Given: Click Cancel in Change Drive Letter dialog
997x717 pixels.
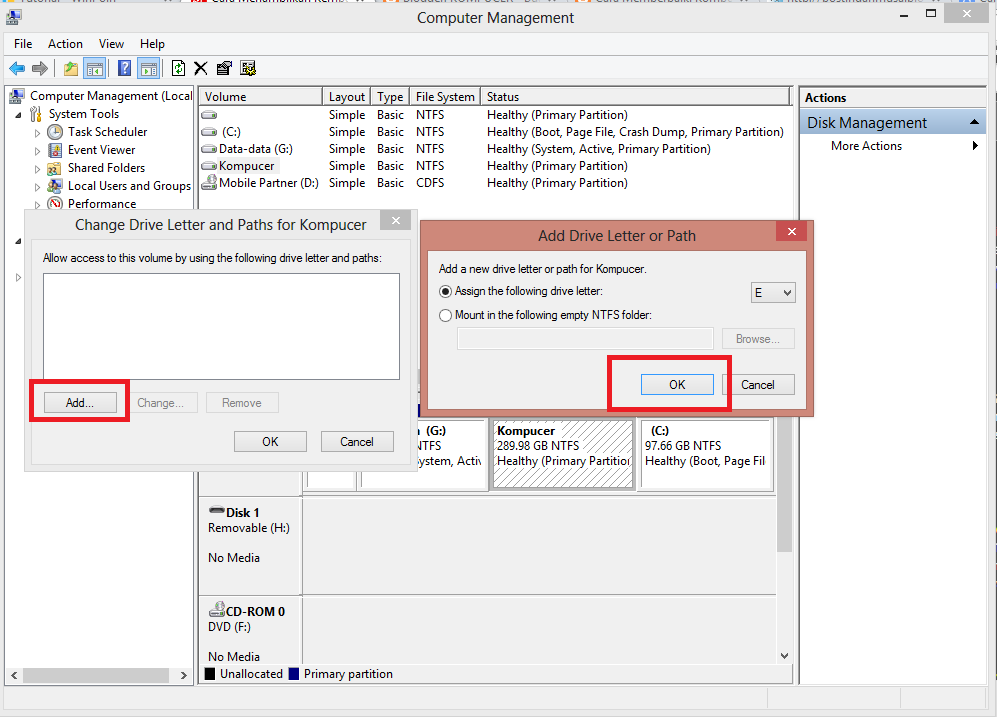Looking at the screenshot, I should click(x=357, y=442).
